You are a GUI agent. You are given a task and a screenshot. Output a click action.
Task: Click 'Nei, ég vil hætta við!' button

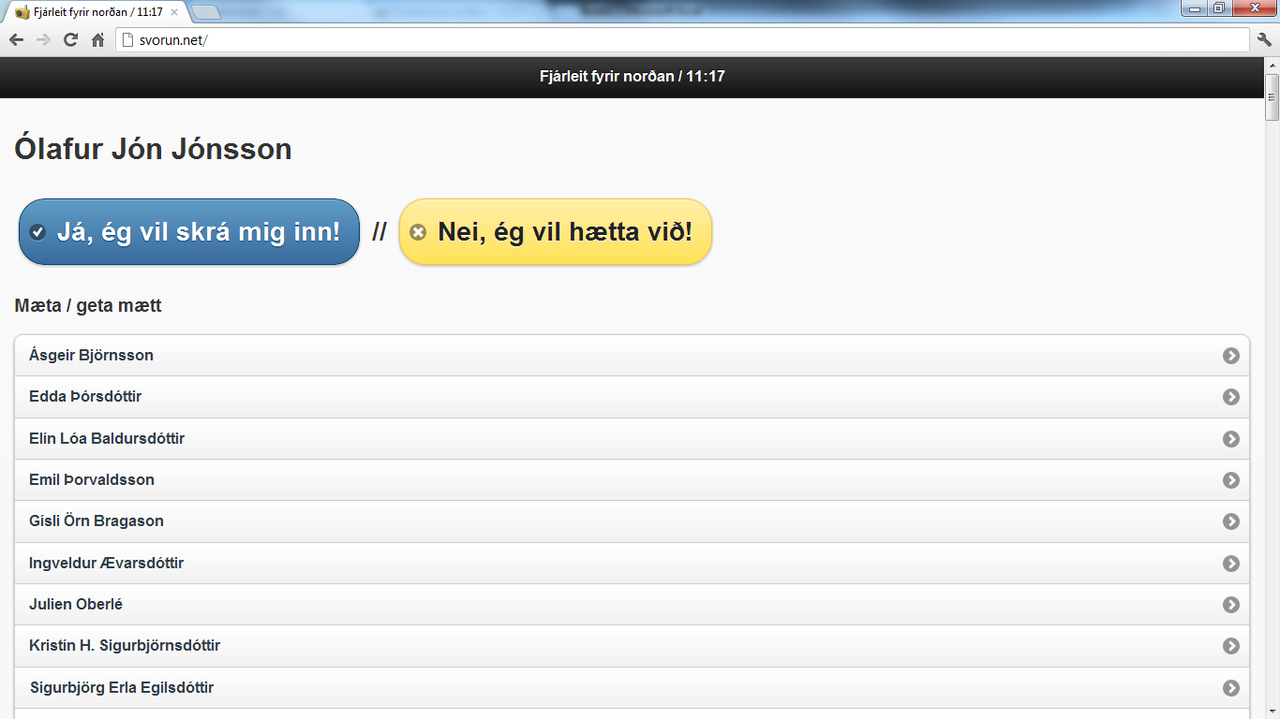[x=555, y=232]
